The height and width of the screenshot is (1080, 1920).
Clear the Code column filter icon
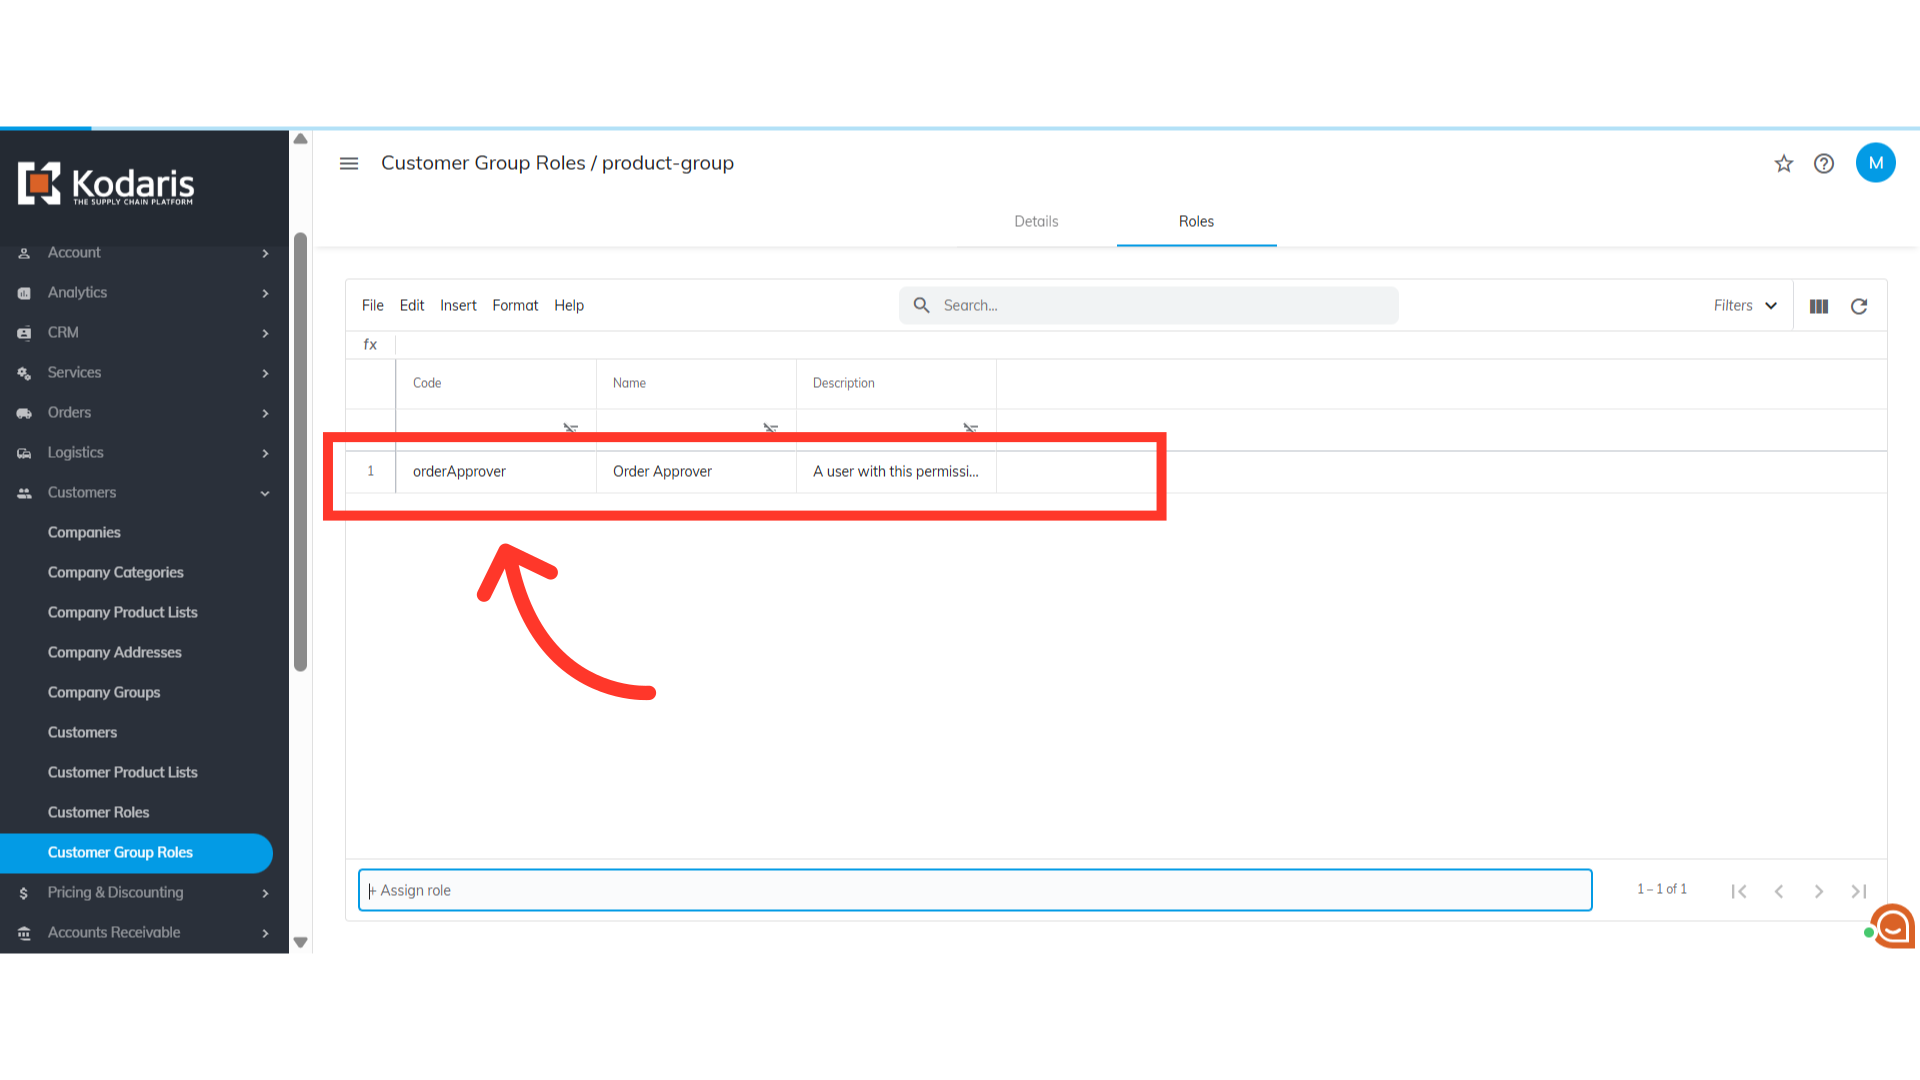point(571,428)
